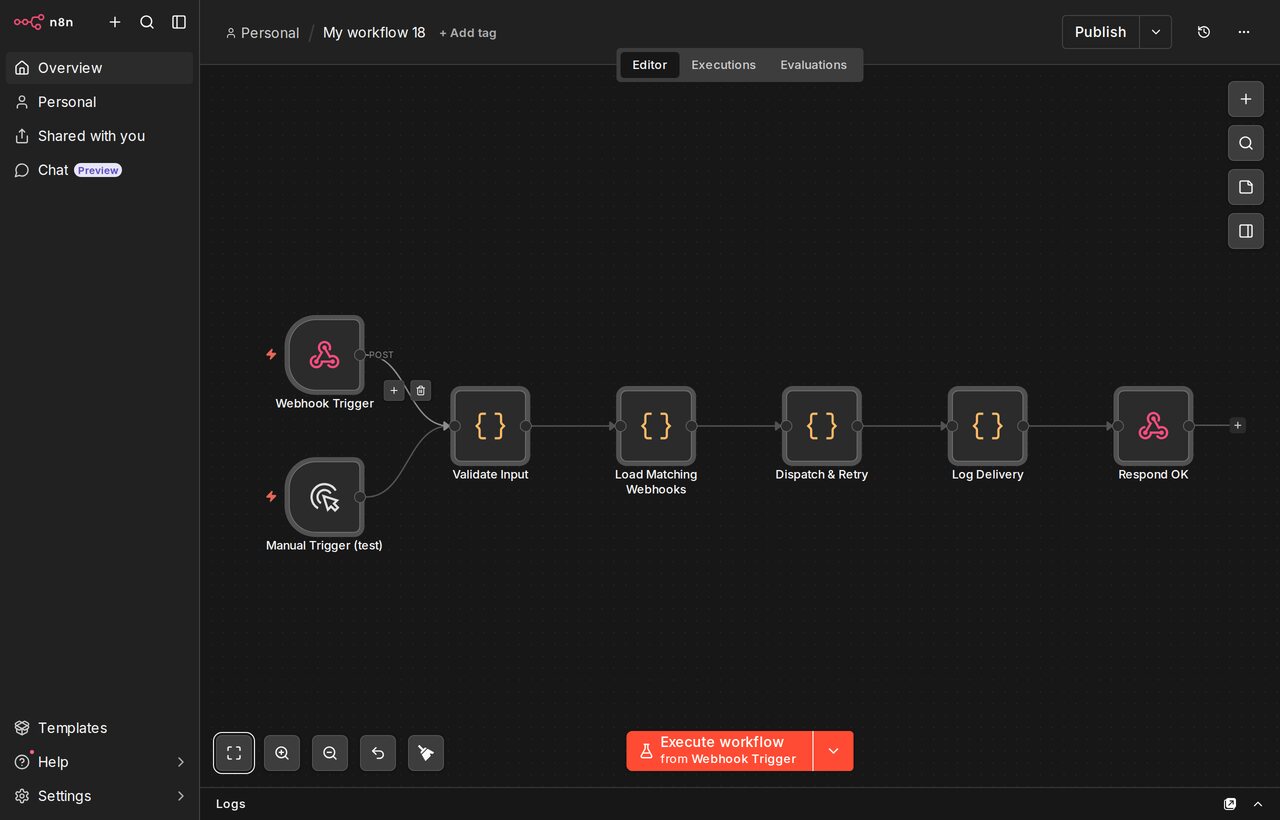Click the Dispatch & Retry label text
The width and height of the screenshot is (1280, 820).
coord(822,475)
